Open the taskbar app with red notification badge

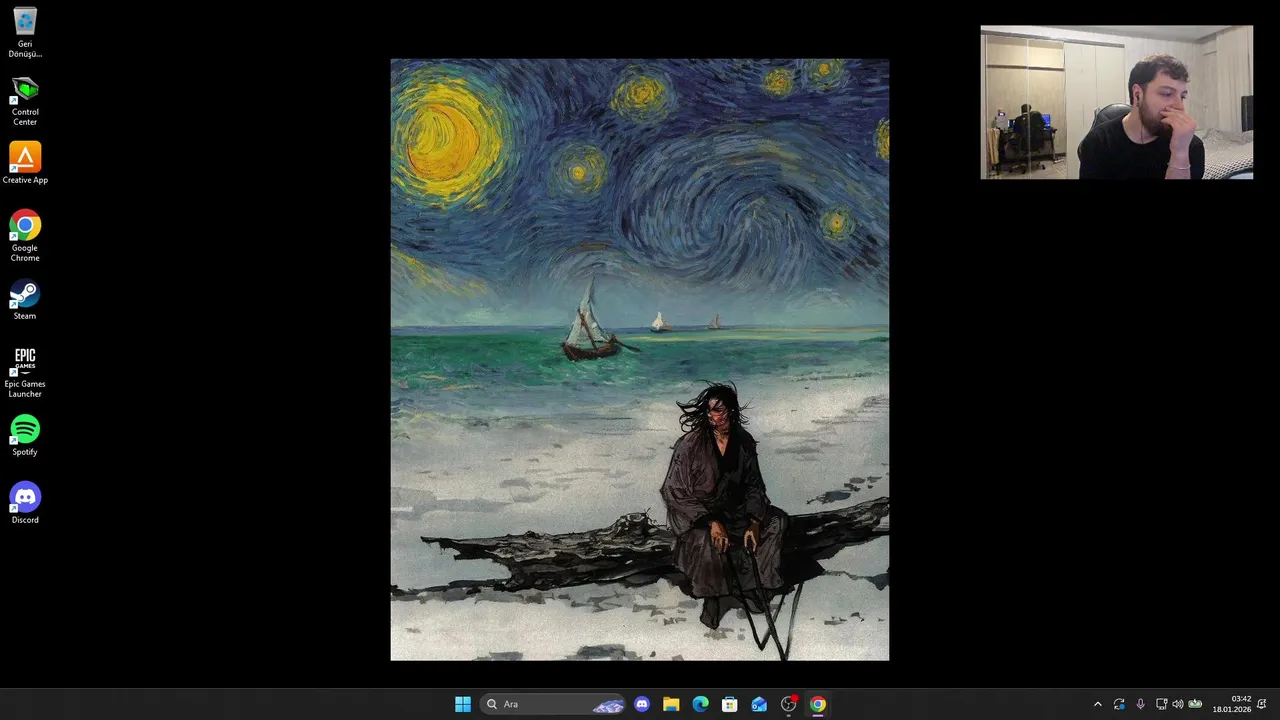point(788,704)
